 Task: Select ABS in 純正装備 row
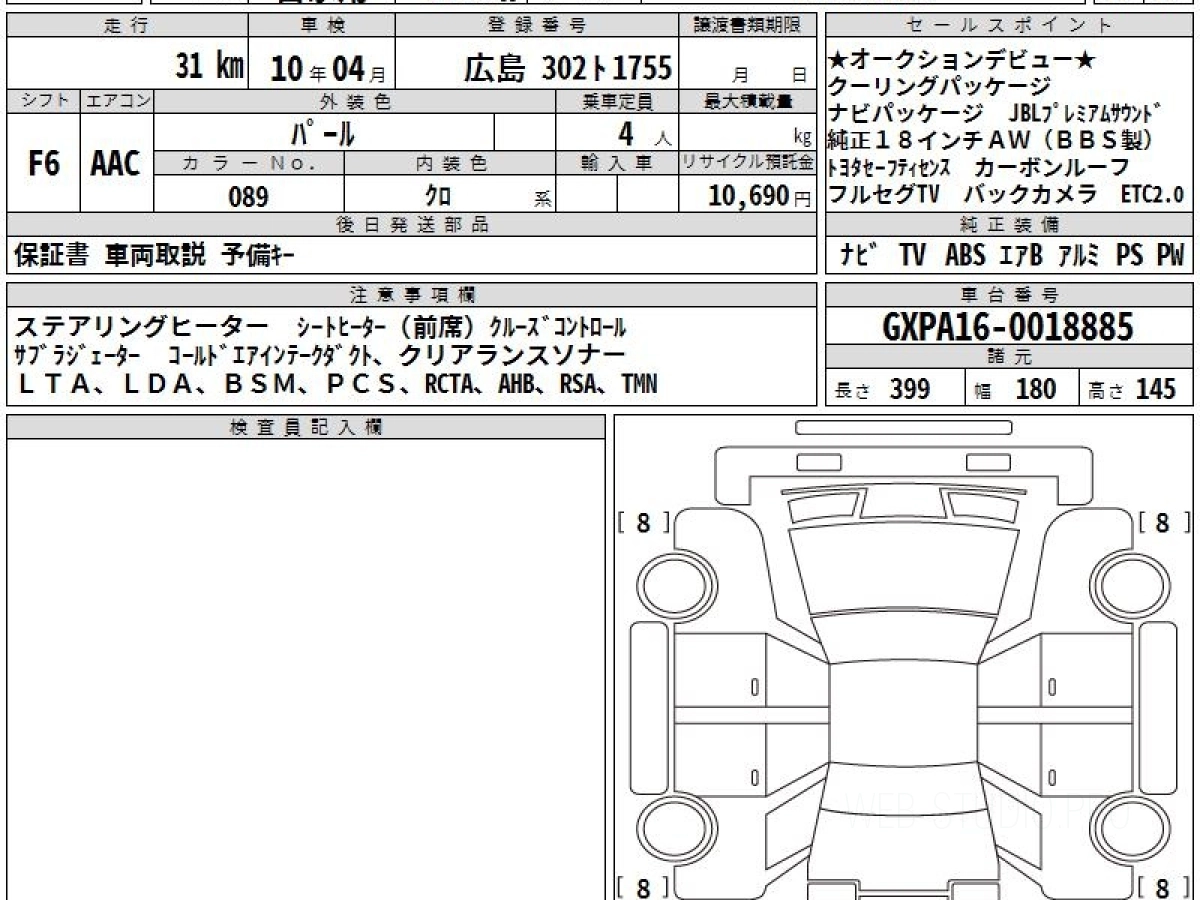point(965,256)
